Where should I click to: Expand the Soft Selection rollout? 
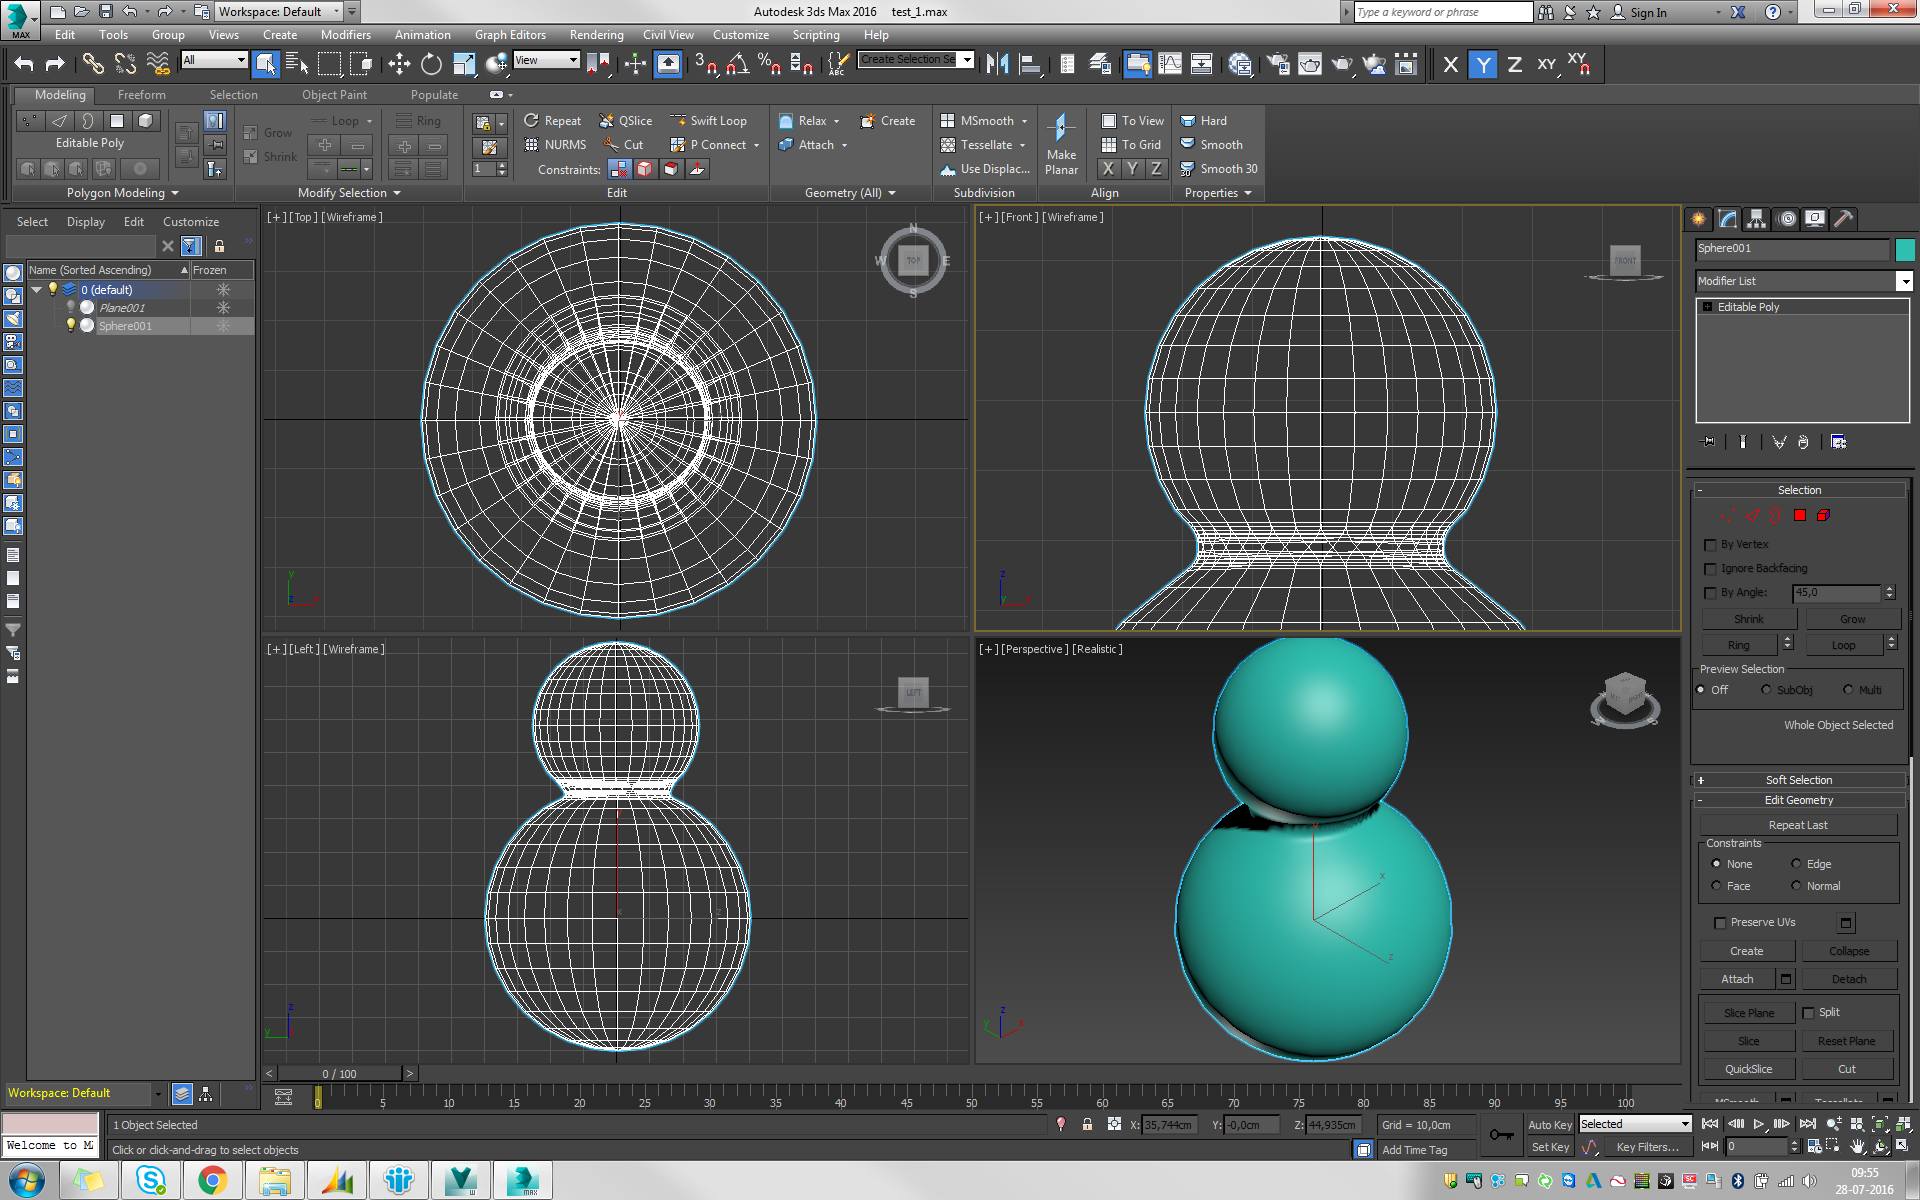tap(1799, 780)
